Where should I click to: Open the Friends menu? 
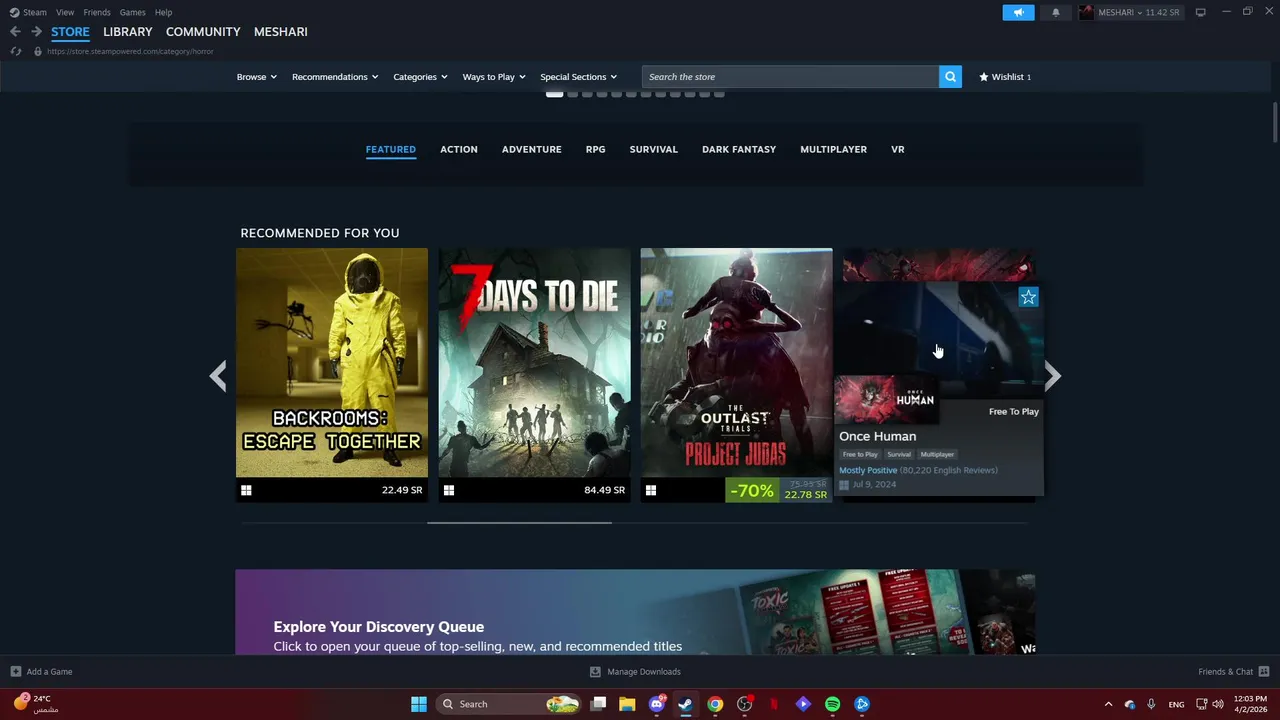(x=97, y=12)
